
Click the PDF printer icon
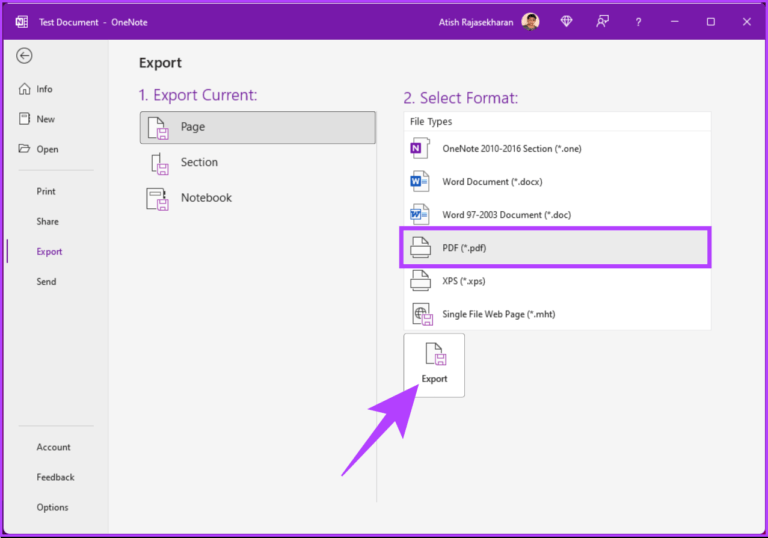click(420, 247)
